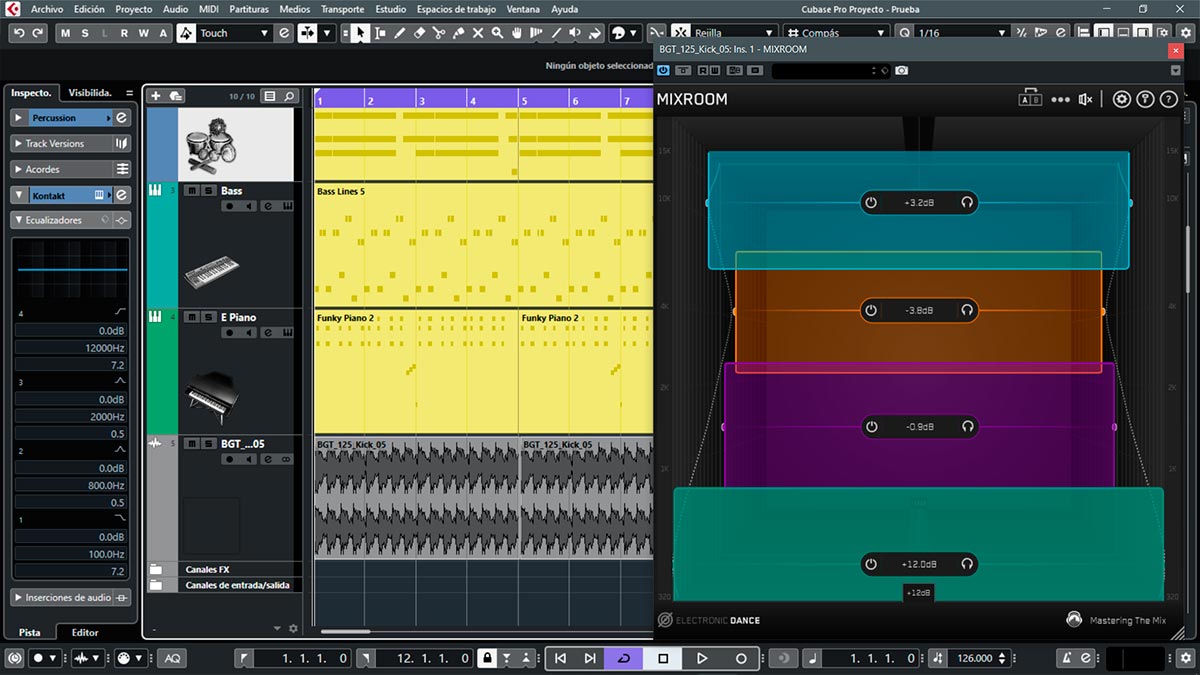This screenshot has height=675, width=1200.
Task: Solo the E Piano track
Action: click(x=208, y=317)
